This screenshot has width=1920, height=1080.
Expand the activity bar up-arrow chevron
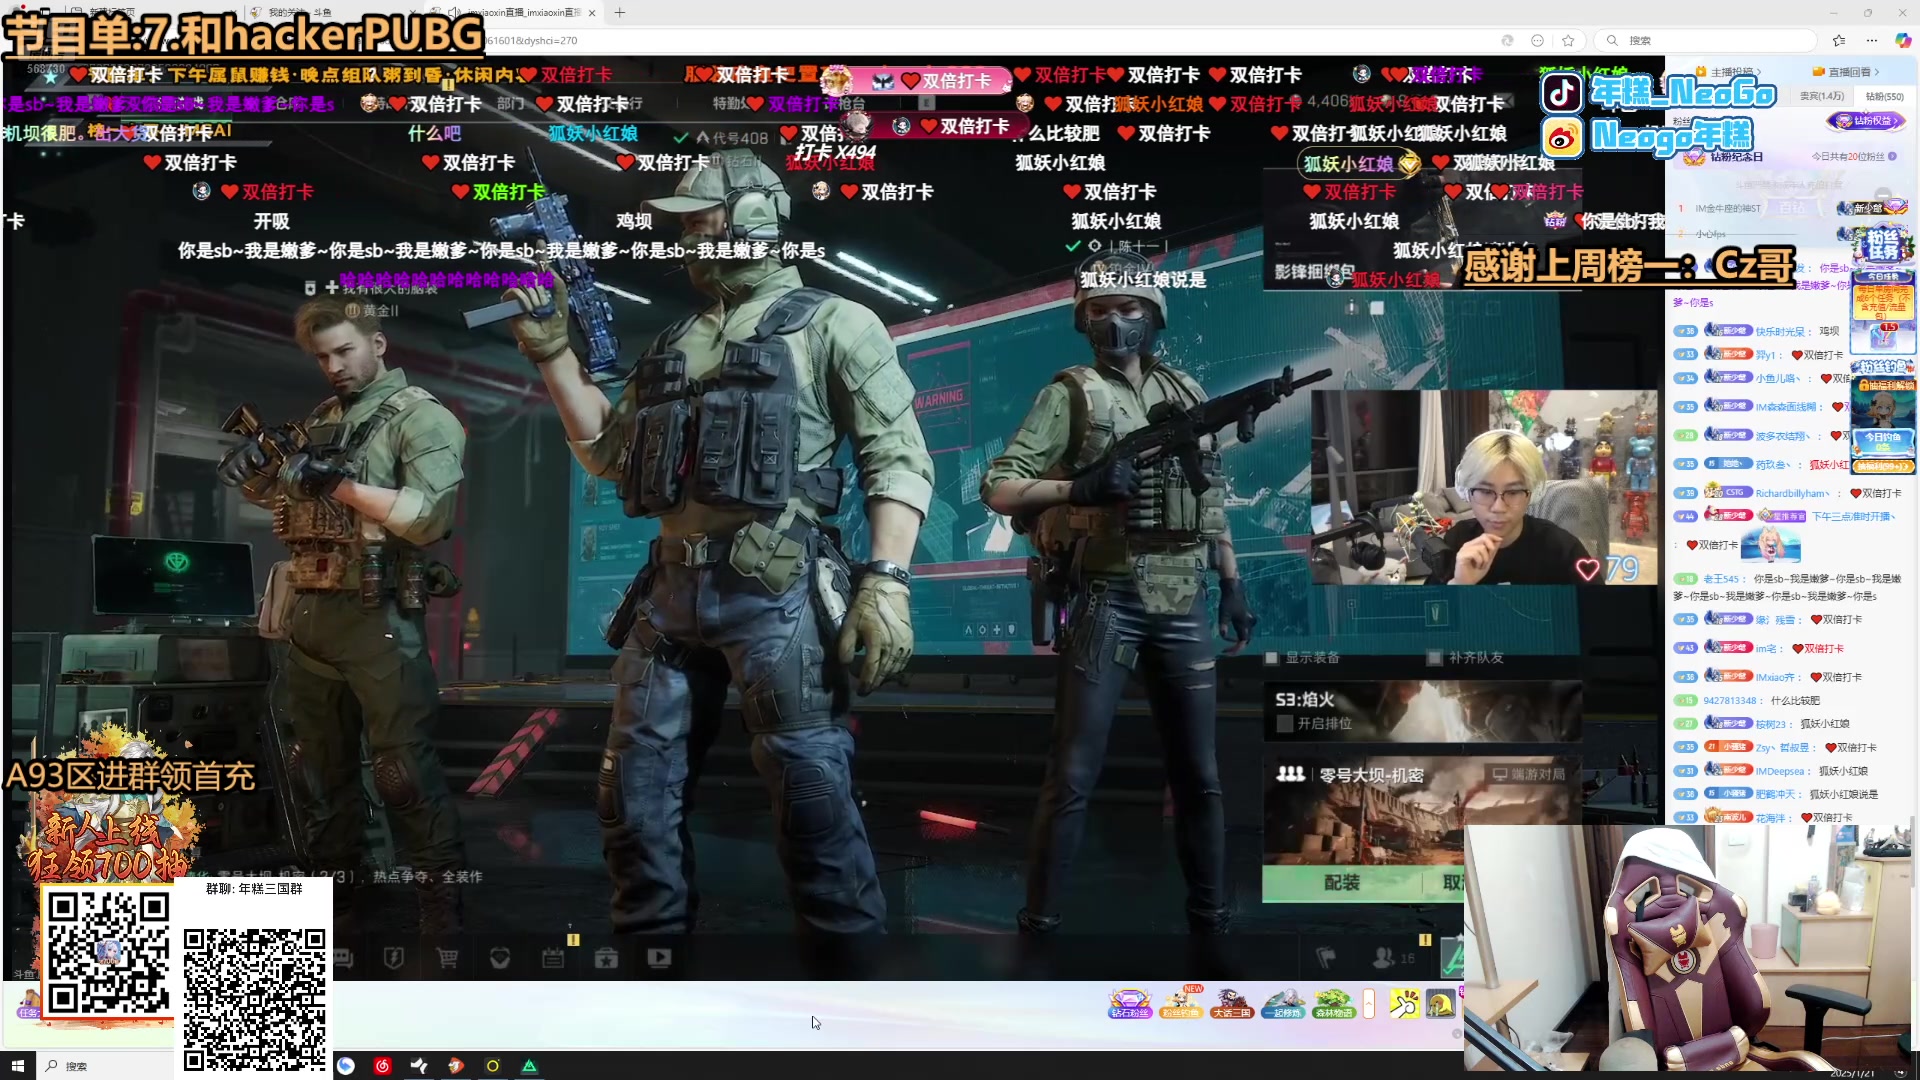point(1369,1003)
